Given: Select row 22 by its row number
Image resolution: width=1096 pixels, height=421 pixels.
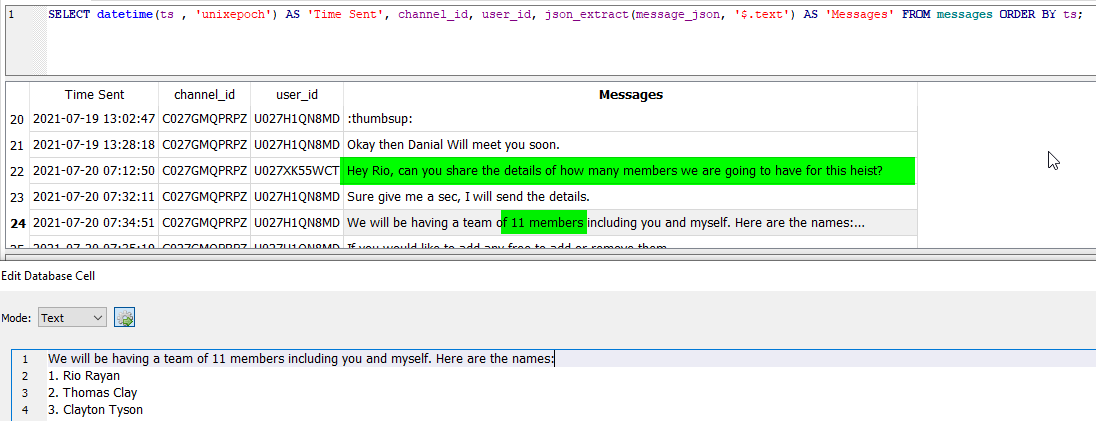Looking at the screenshot, I should point(17,171).
